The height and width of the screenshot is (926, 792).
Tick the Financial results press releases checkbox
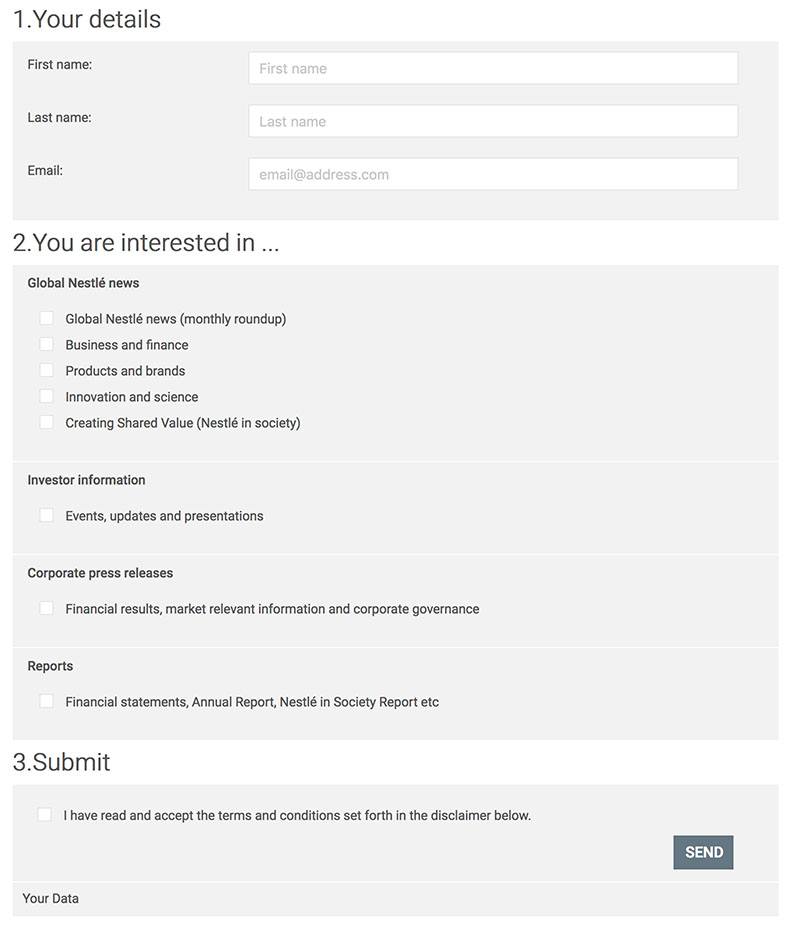point(47,608)
